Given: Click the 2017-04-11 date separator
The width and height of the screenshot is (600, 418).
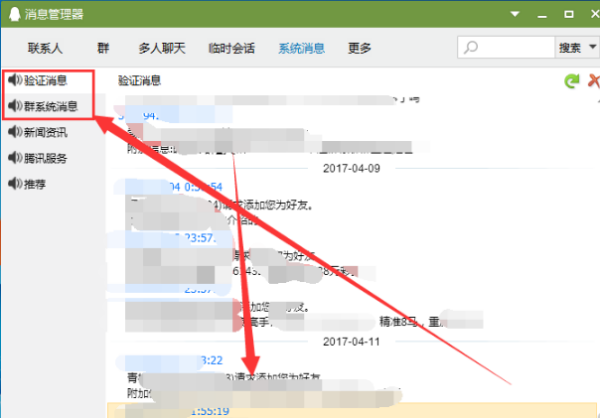Looking at the screenshot, I should pyautogui.click(x=352, y=341).
